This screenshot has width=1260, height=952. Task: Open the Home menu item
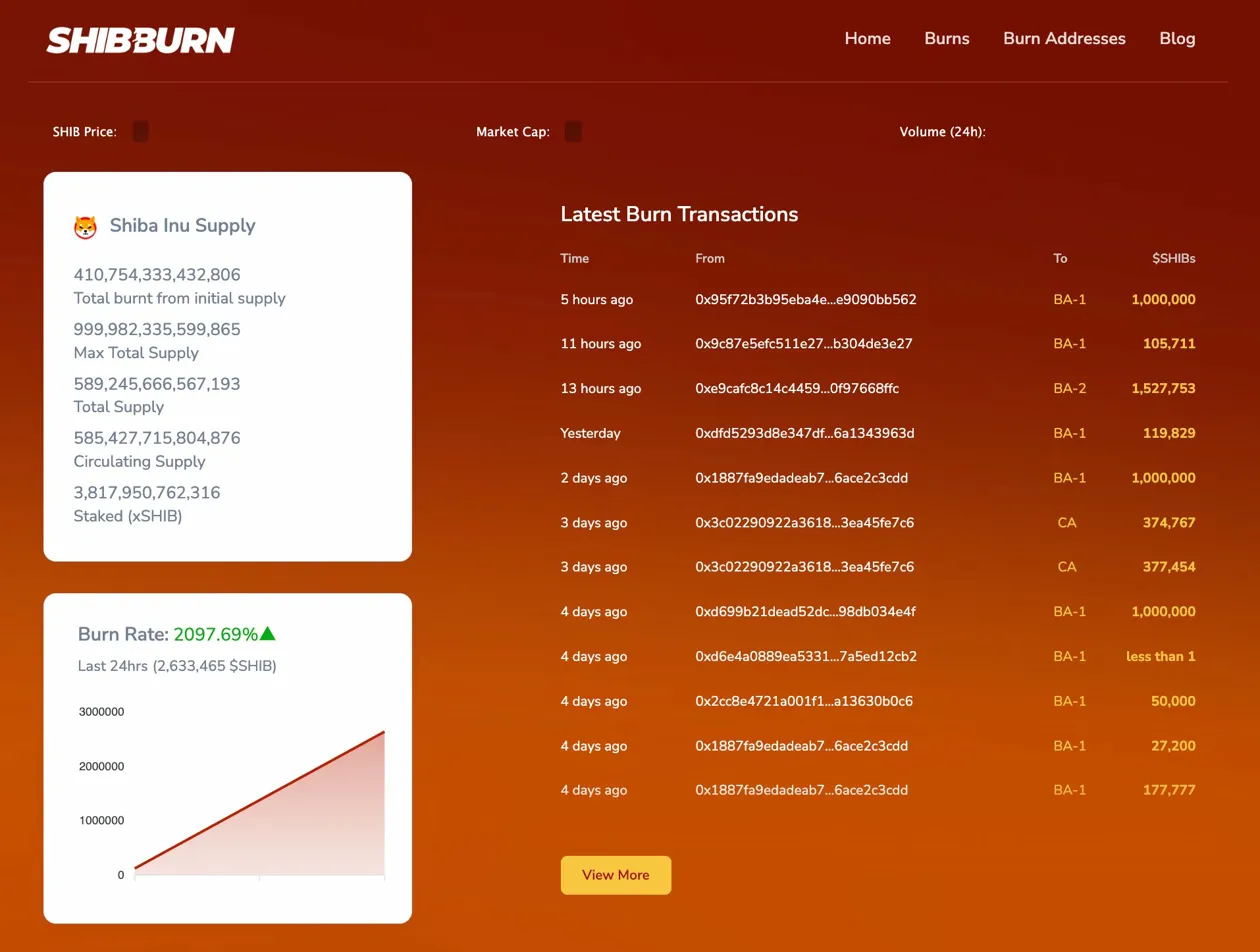click(x=867, y=39)
